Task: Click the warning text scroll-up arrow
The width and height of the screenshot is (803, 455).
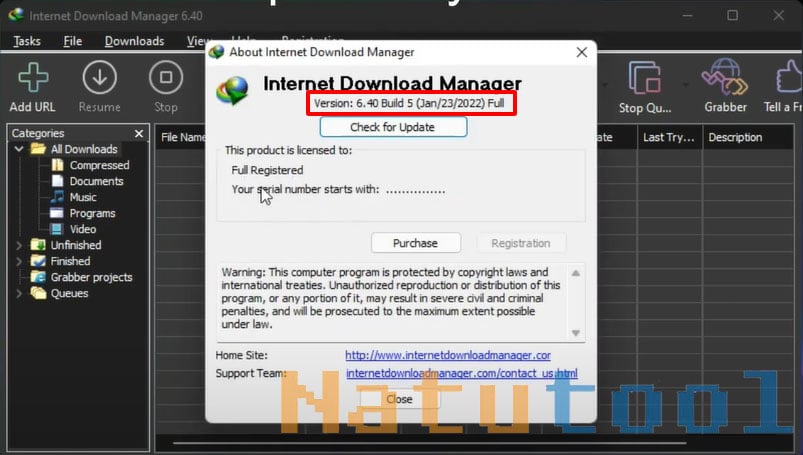Action: [x=576, y=273]
